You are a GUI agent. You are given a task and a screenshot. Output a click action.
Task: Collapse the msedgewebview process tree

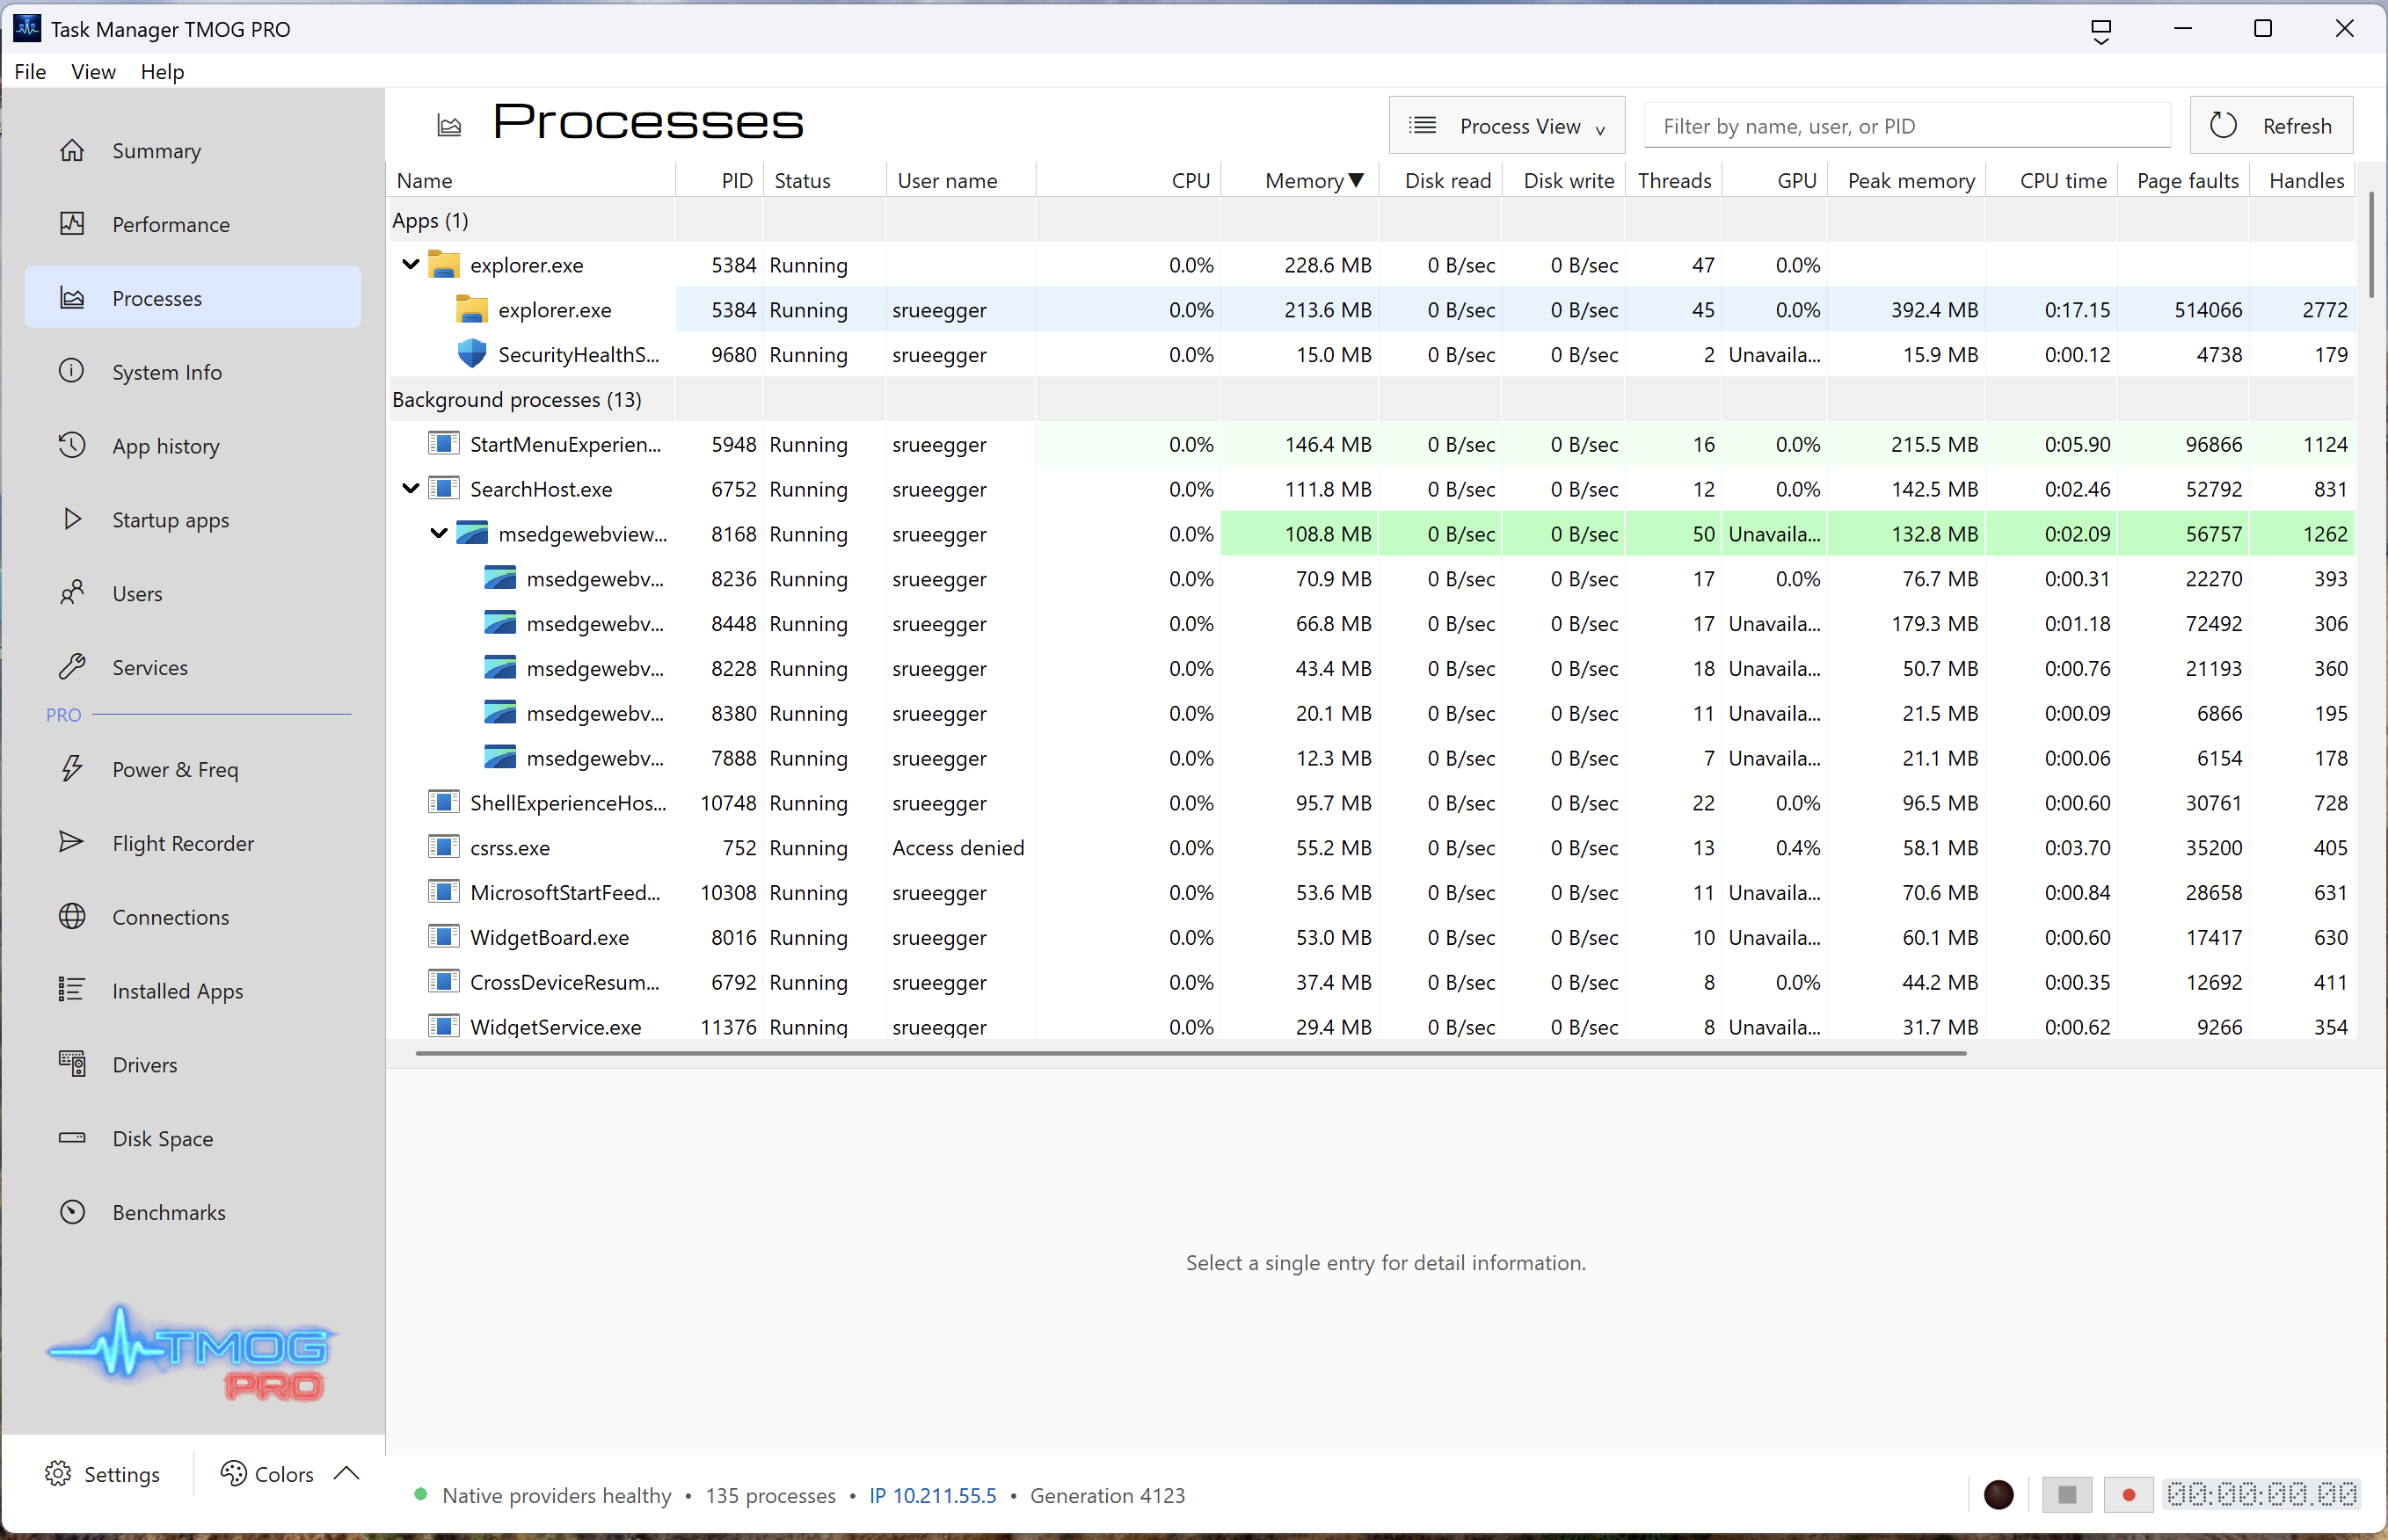pos(439,534)
